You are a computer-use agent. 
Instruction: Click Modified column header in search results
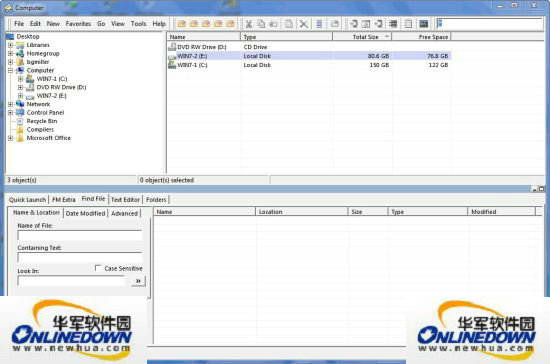(502, 212)
